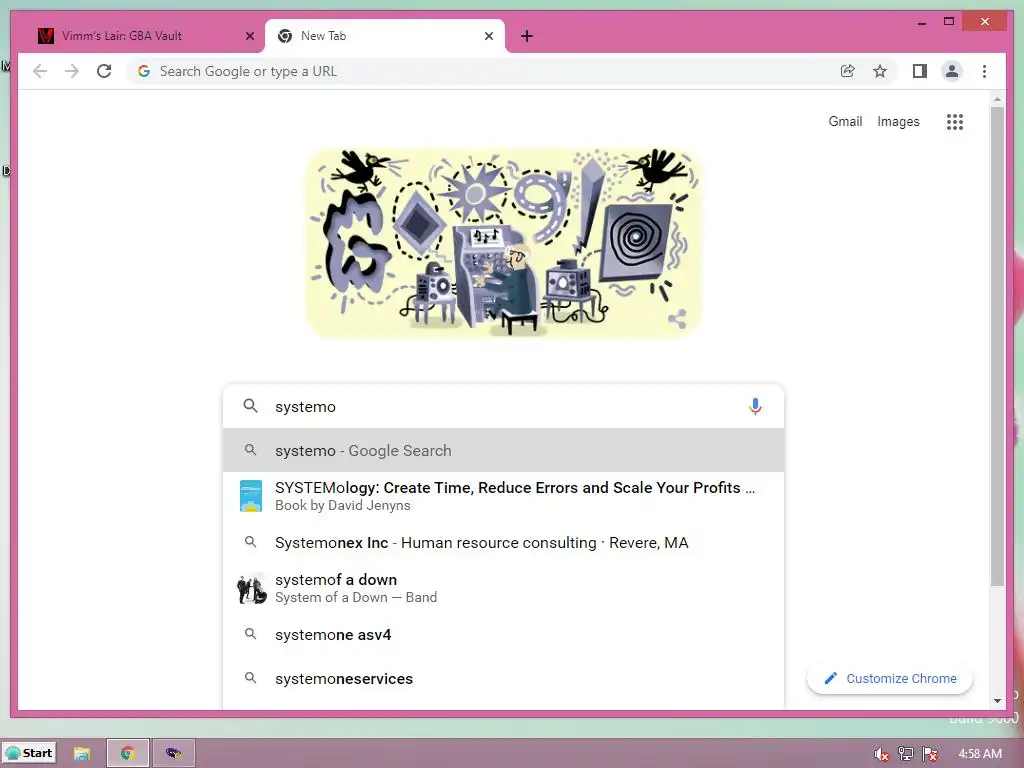
Task: Click the 4:58 AM system clock
Action: tap(980, 754)
